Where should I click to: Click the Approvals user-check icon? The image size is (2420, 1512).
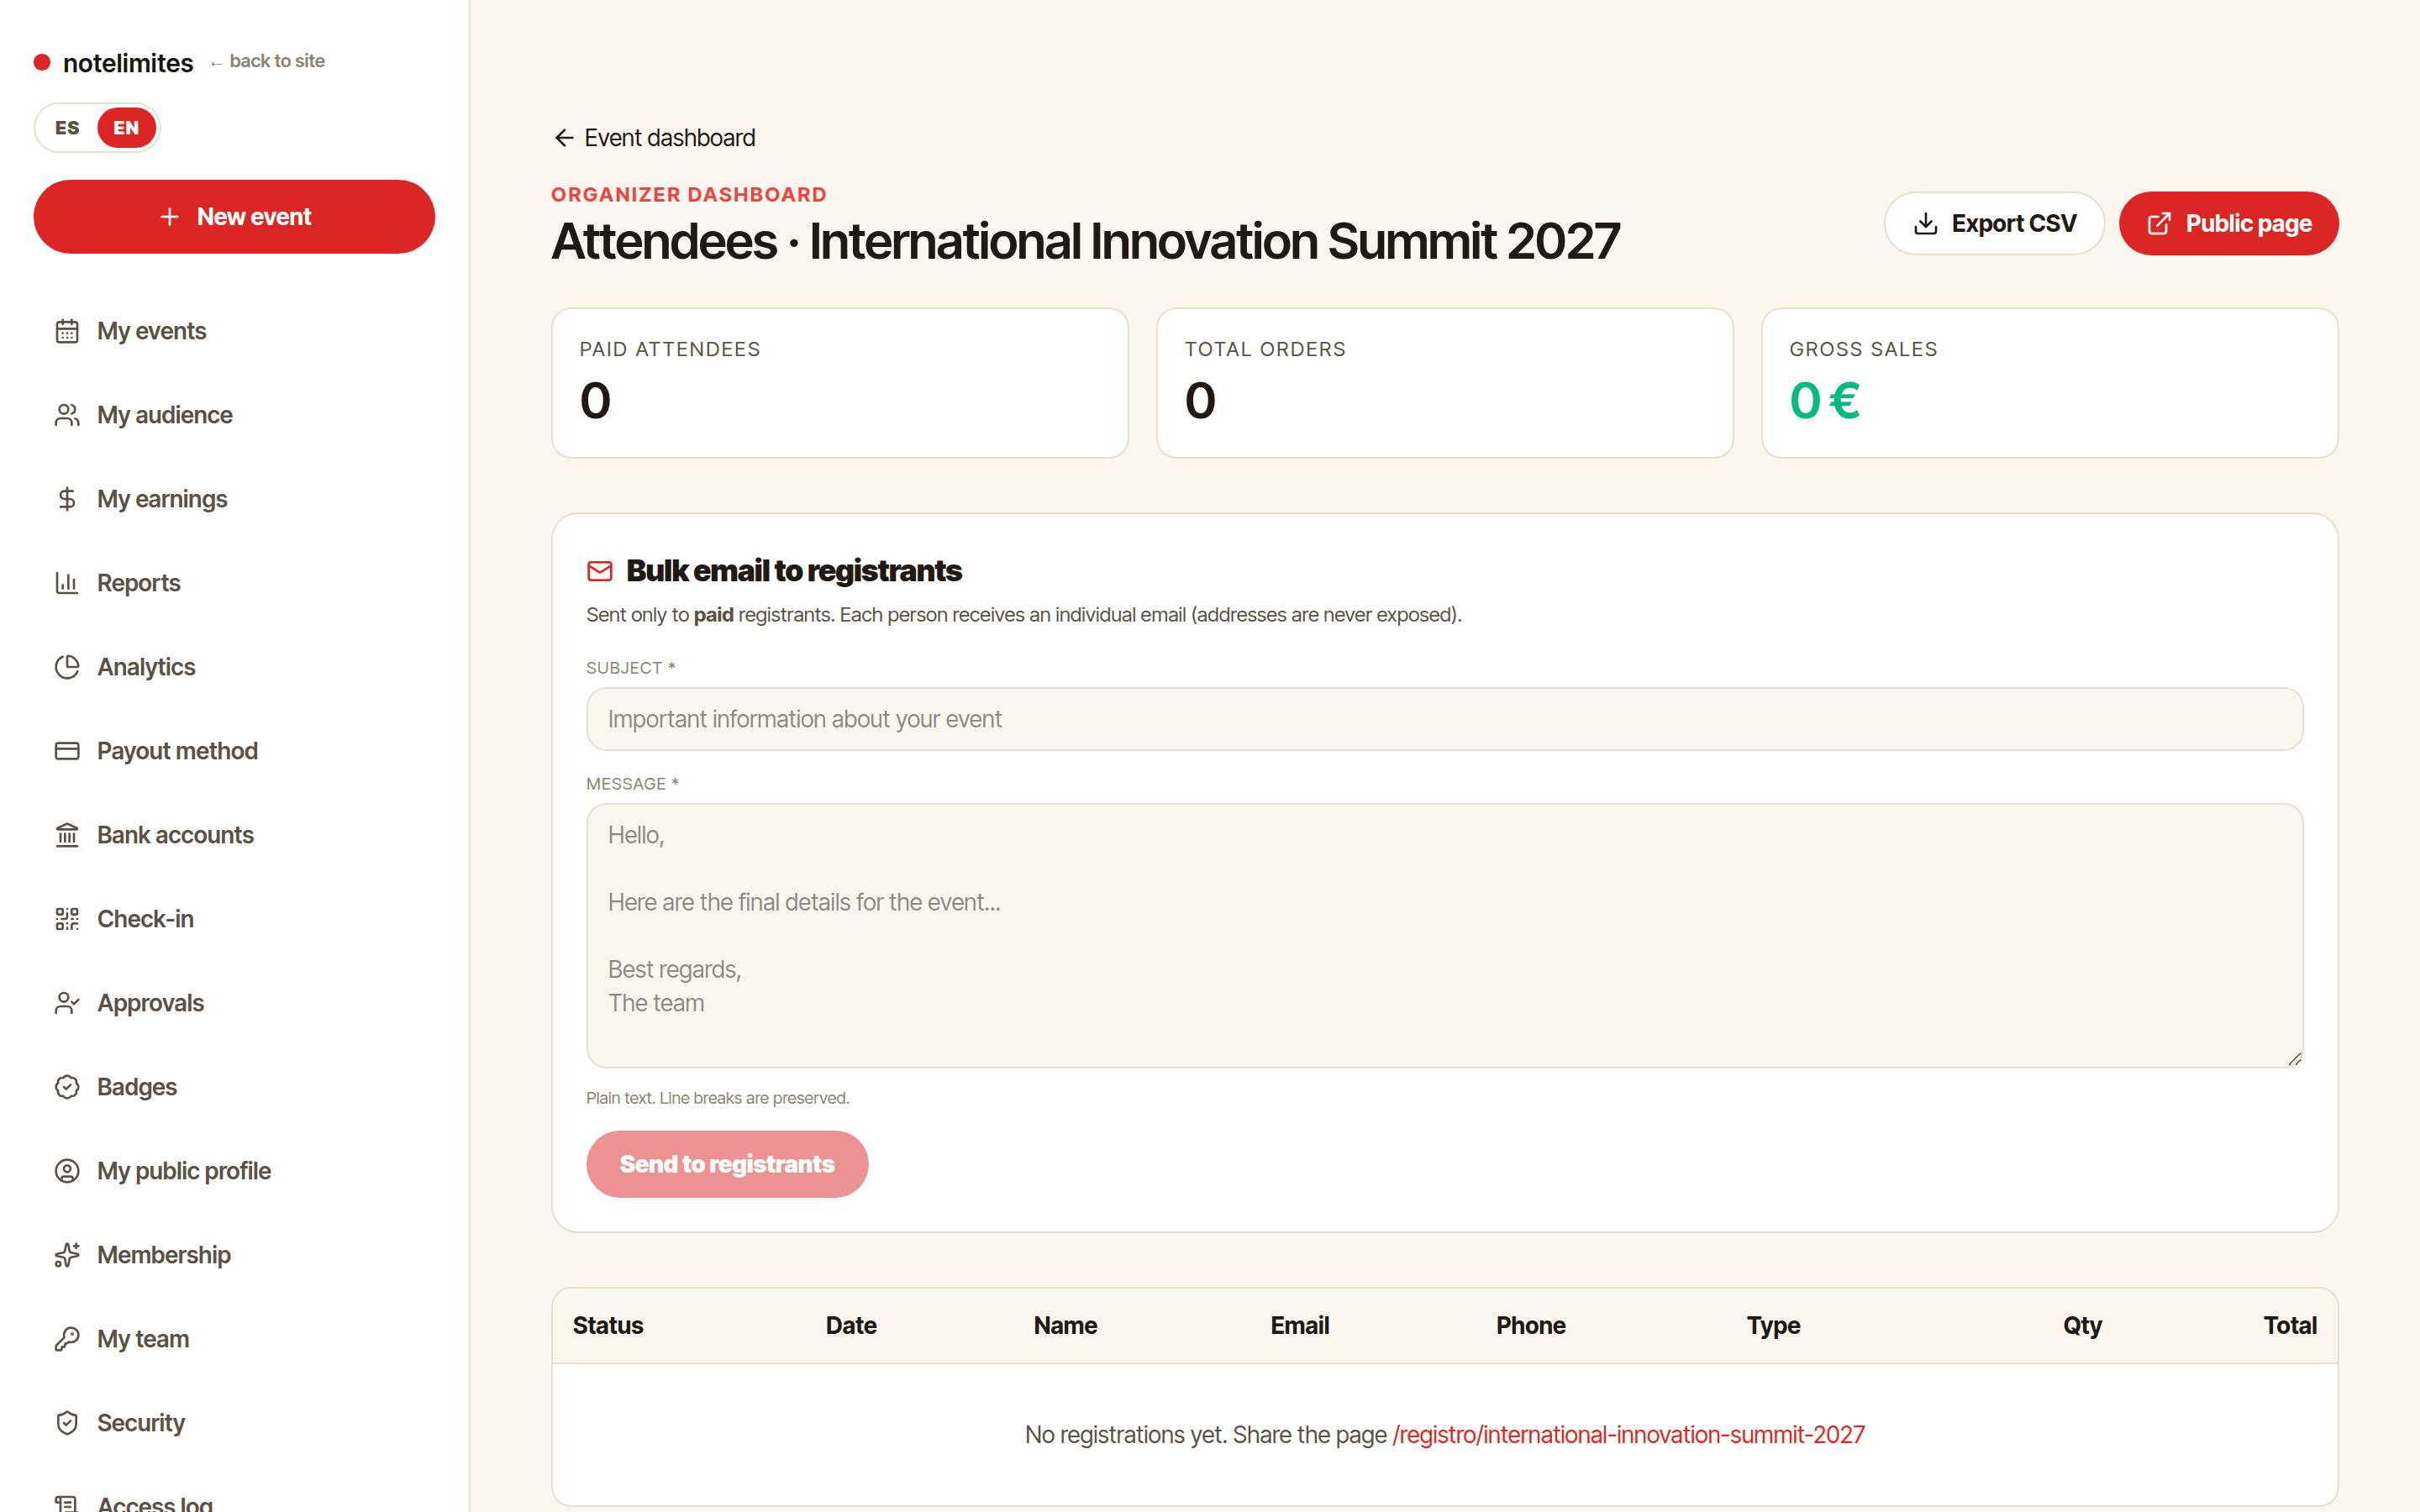(67, 1003)
